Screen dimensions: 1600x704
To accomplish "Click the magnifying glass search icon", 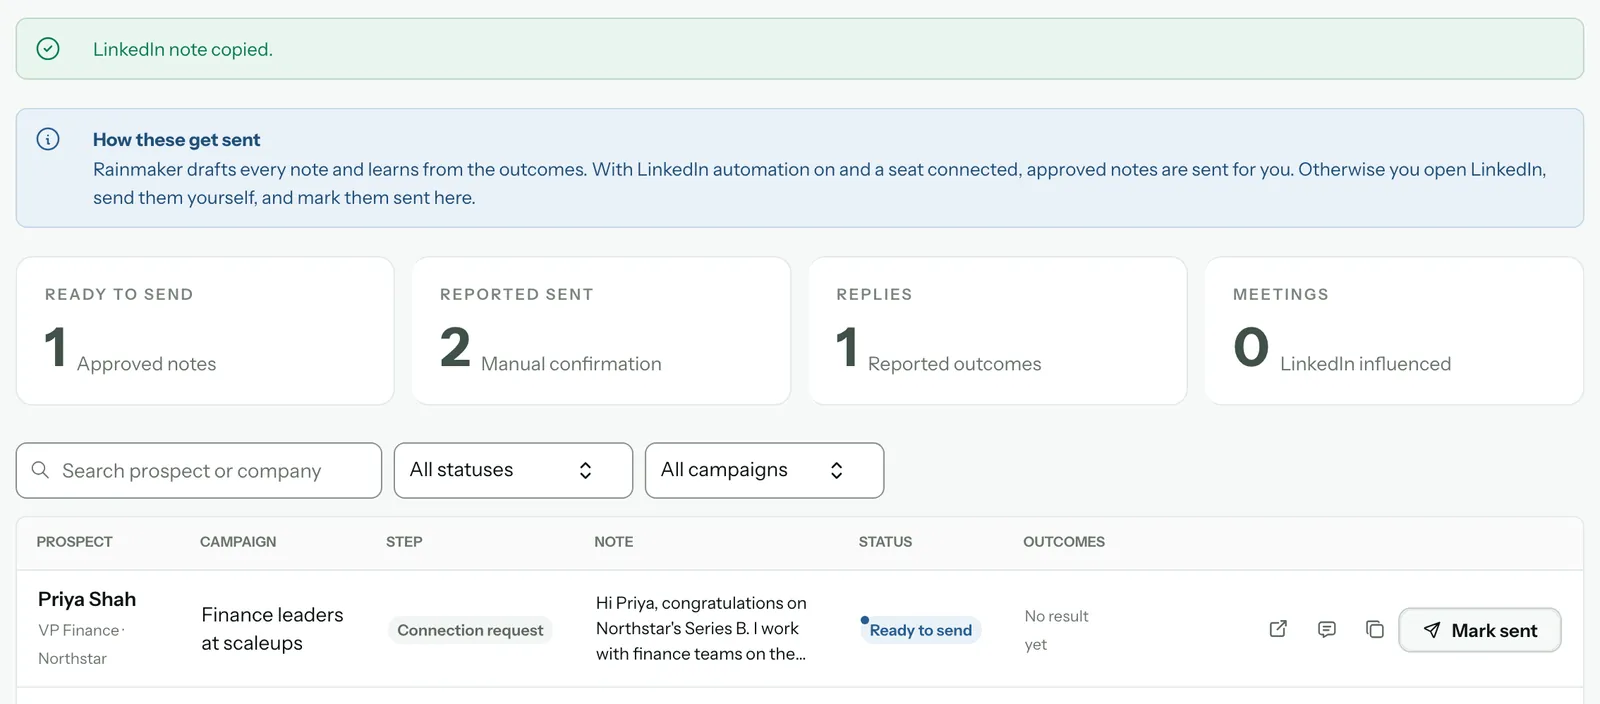I will [40, 470].
